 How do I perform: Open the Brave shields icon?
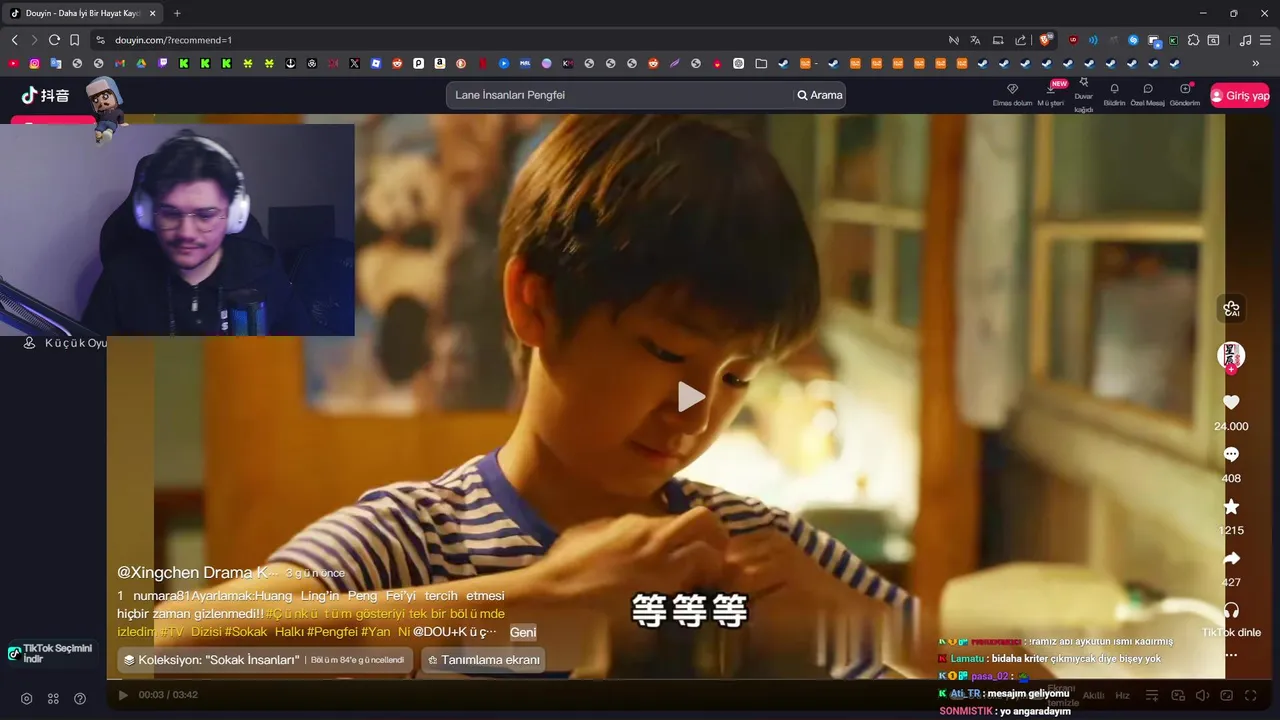coord(1046,40)
